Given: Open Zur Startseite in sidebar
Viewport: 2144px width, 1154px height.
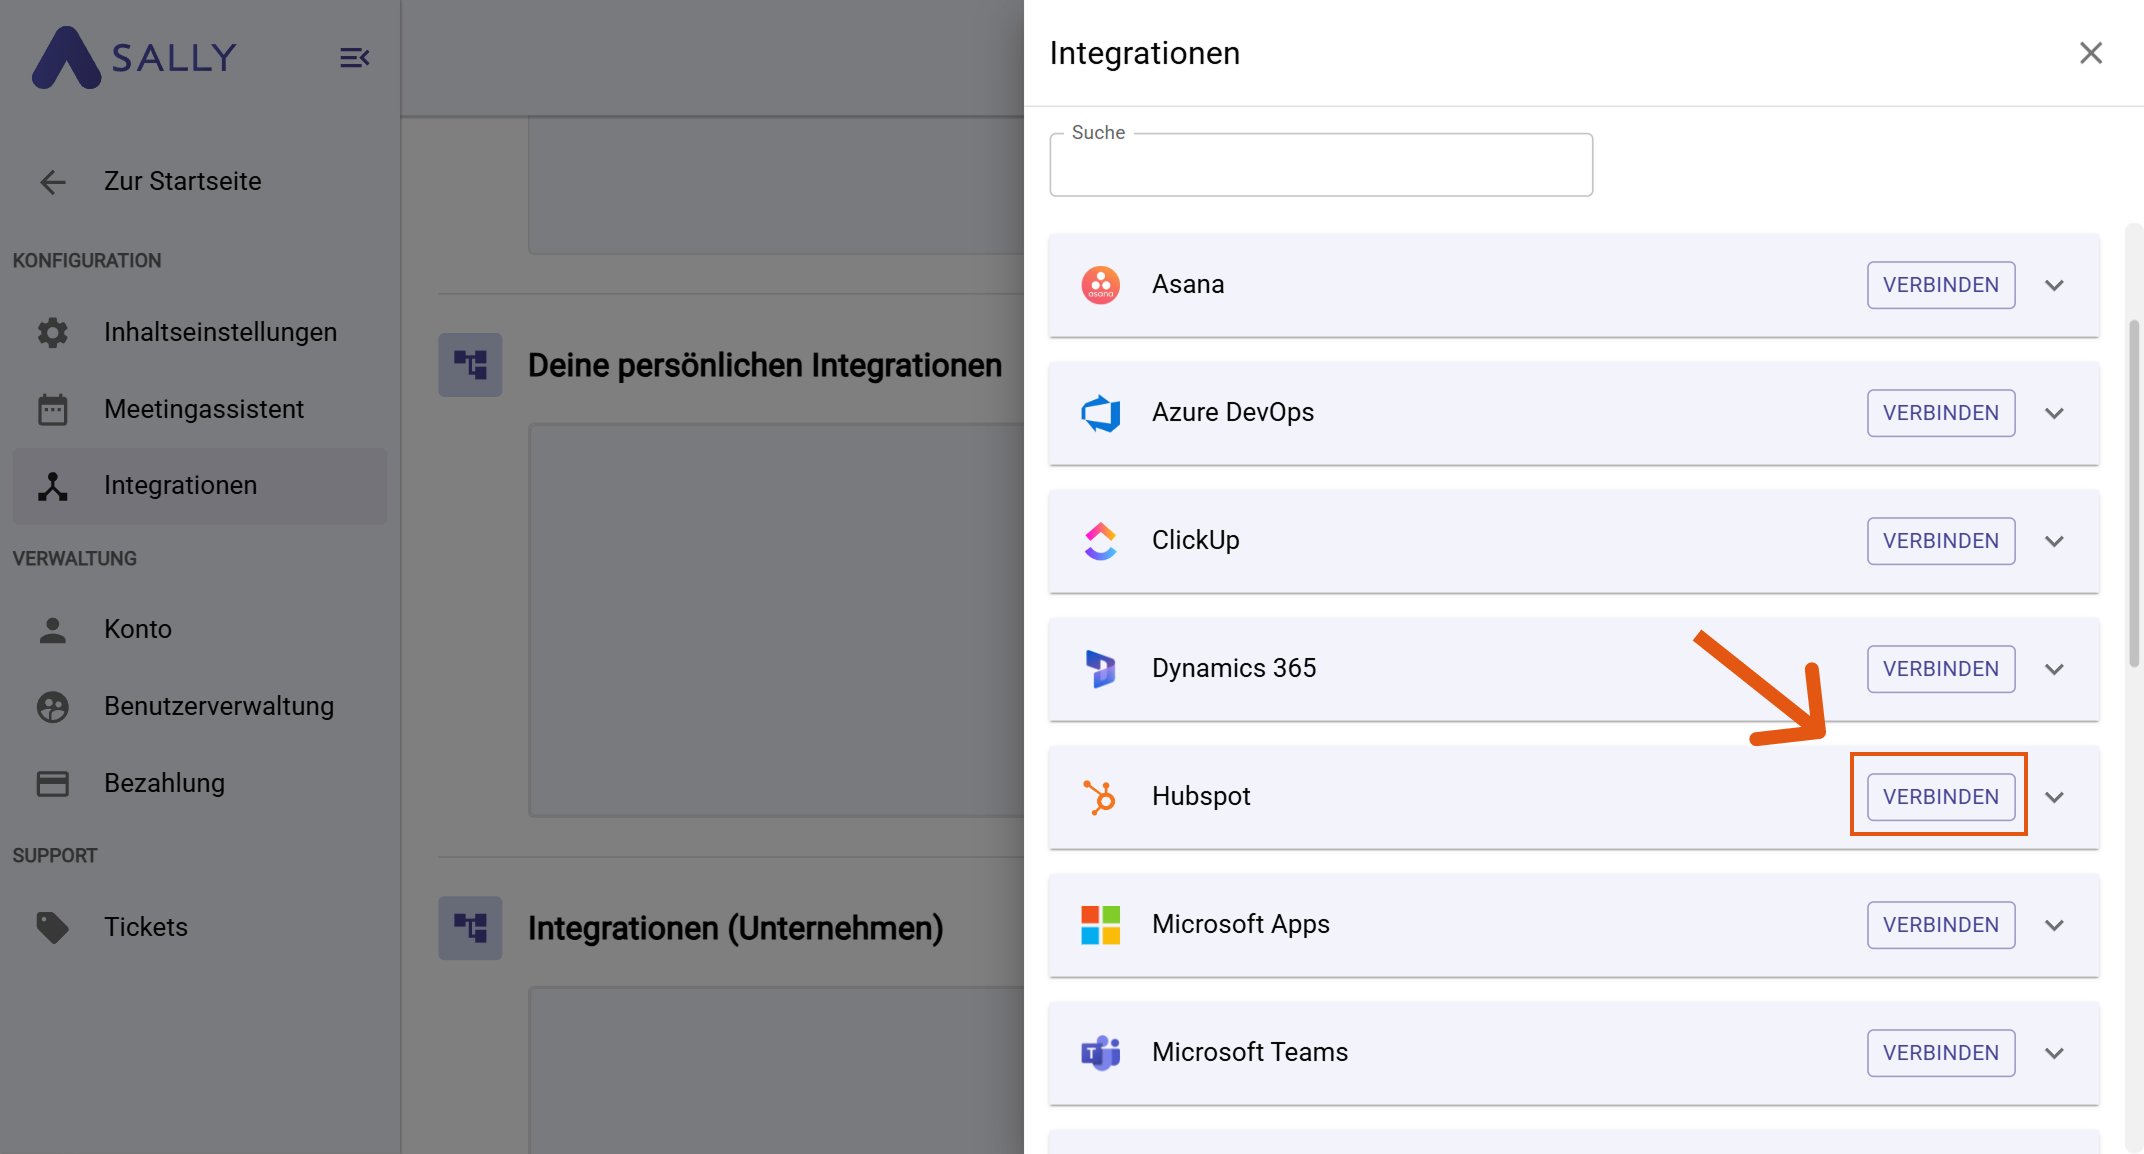Looking at the screenshot, I should (199, 182).
